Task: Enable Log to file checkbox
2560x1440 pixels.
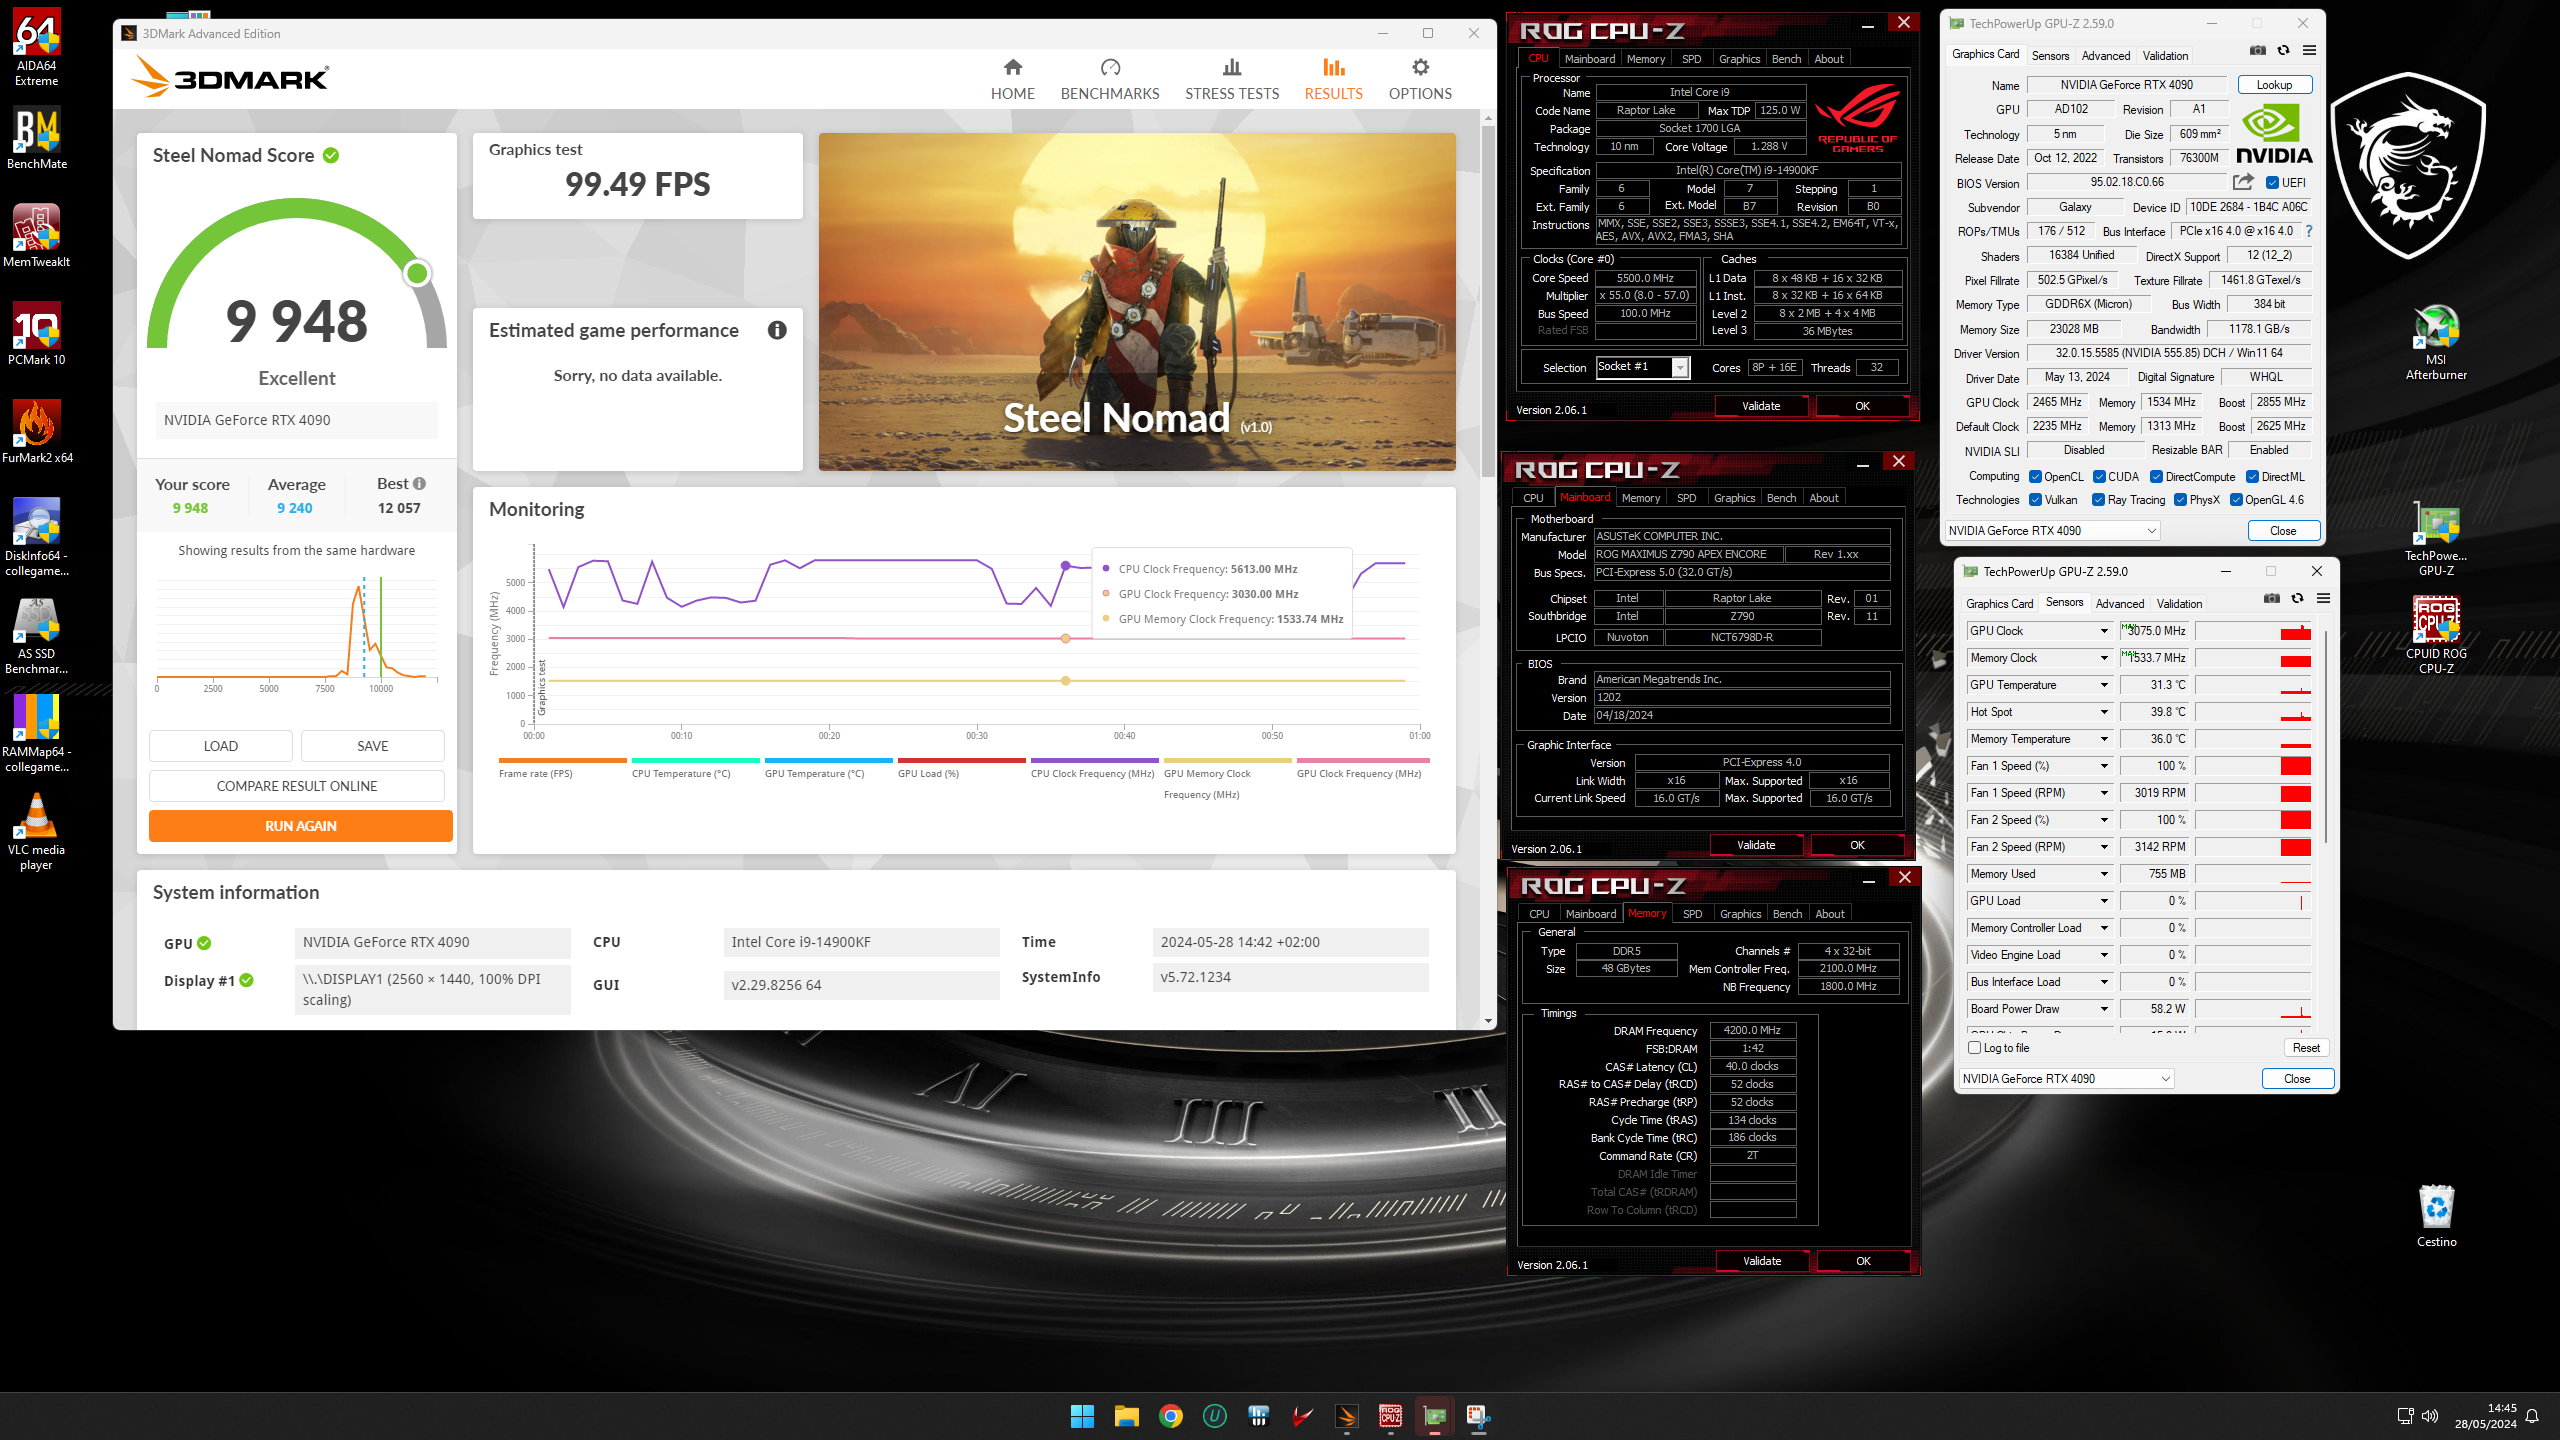Action: click(x=1974, y=1048)
